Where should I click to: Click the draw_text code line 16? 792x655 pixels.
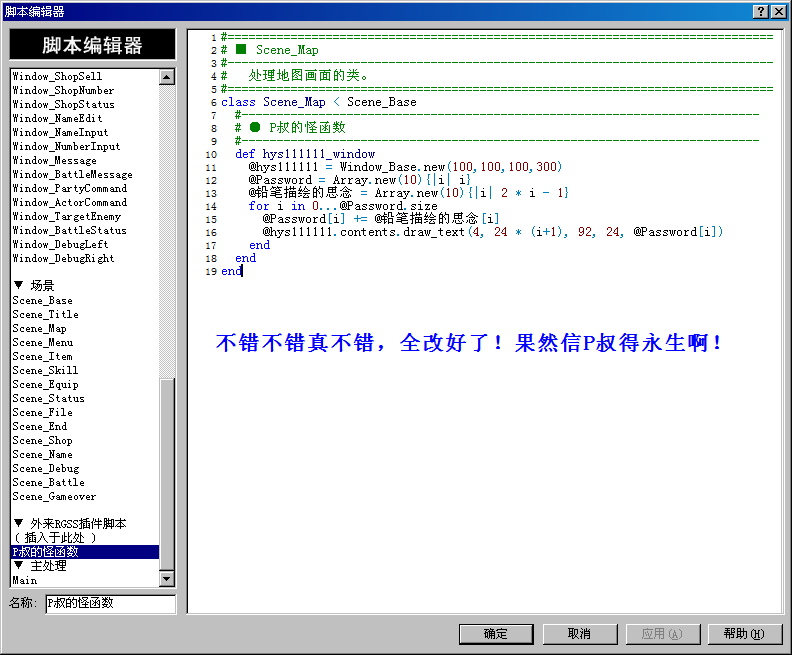tap(492, 232)
